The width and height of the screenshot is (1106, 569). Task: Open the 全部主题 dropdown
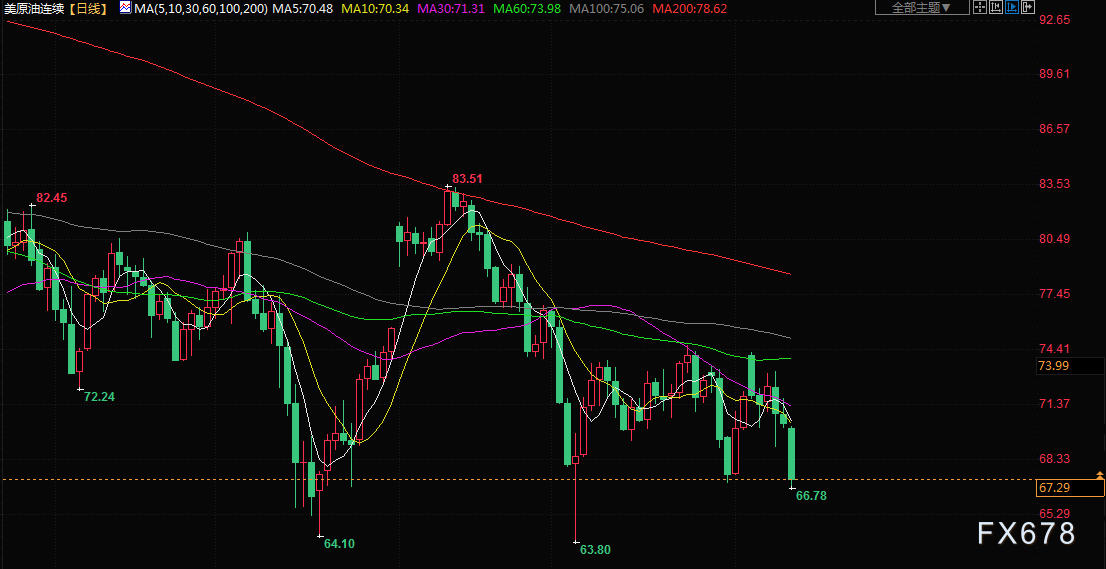922,7
